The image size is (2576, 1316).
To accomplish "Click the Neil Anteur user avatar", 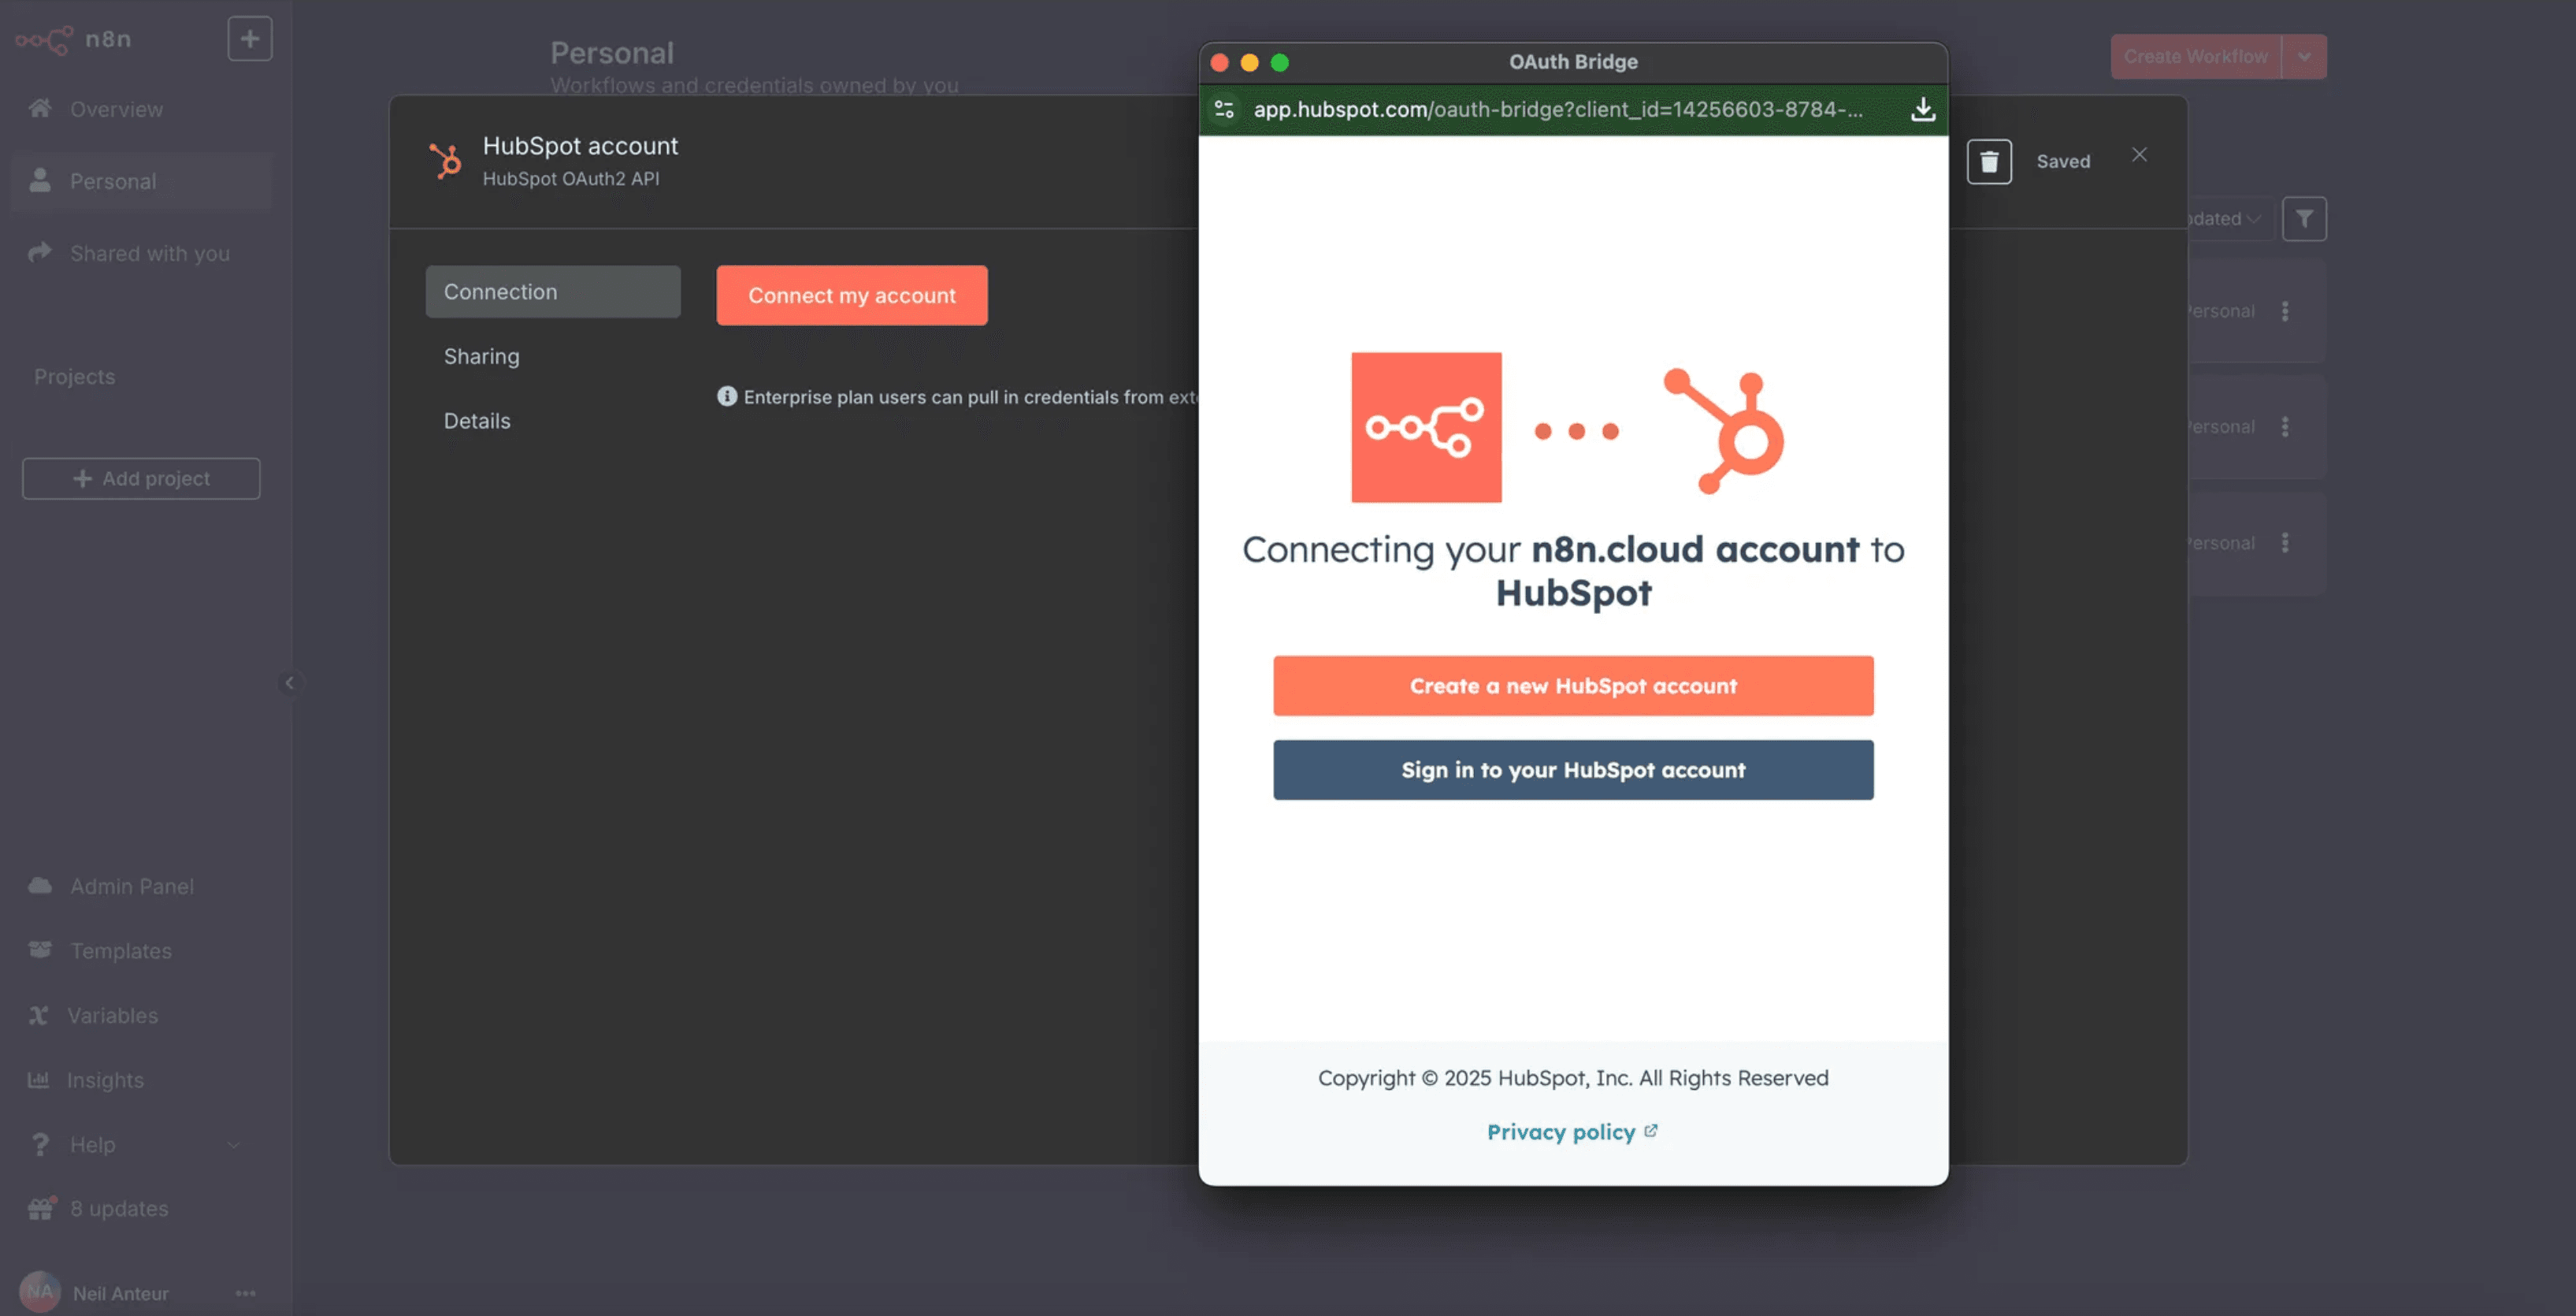I will [x=39, y=1292].
